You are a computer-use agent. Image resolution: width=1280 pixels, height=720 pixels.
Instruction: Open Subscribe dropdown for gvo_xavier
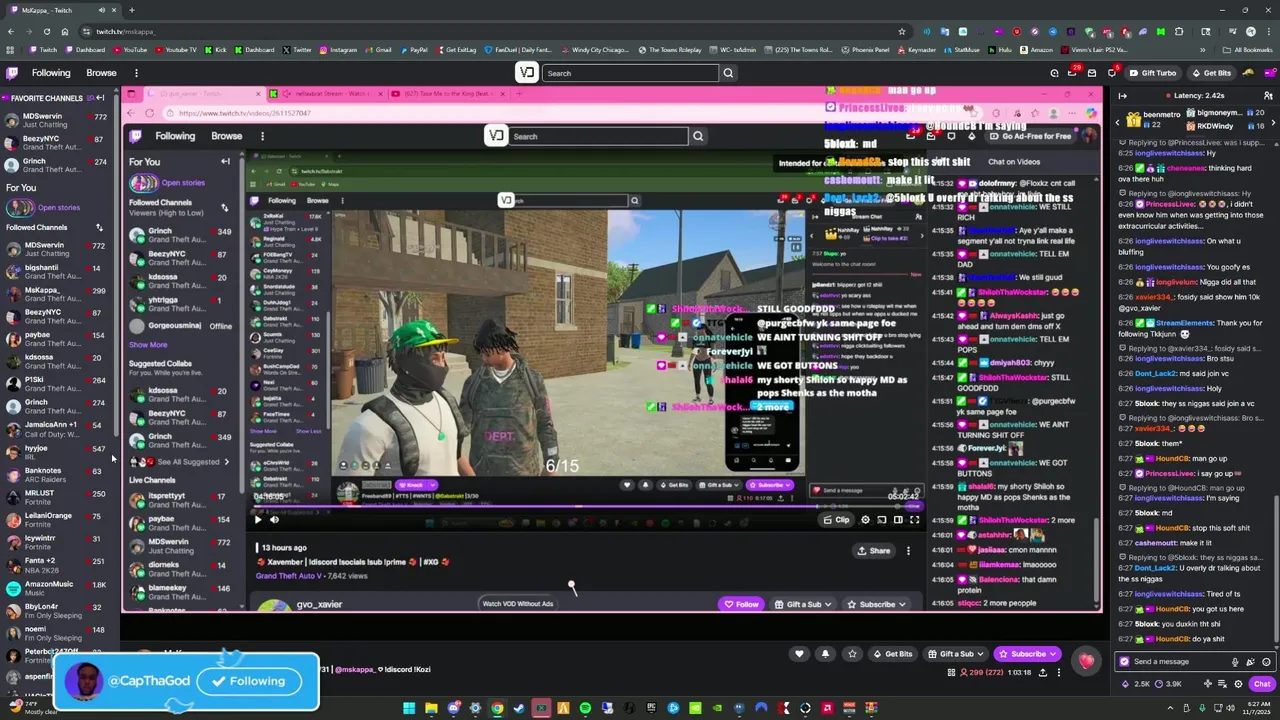876,604
